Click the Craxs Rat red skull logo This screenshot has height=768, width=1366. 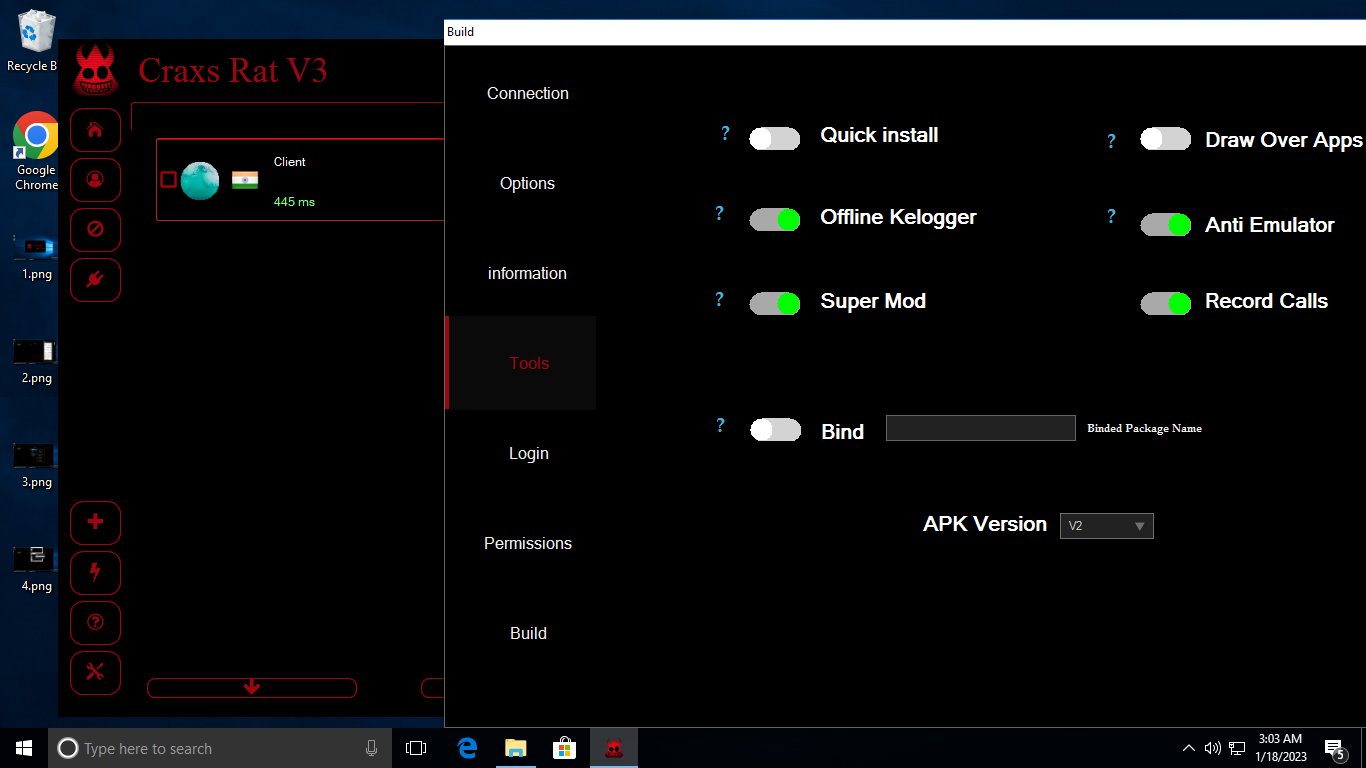click(x=96, y=70)
